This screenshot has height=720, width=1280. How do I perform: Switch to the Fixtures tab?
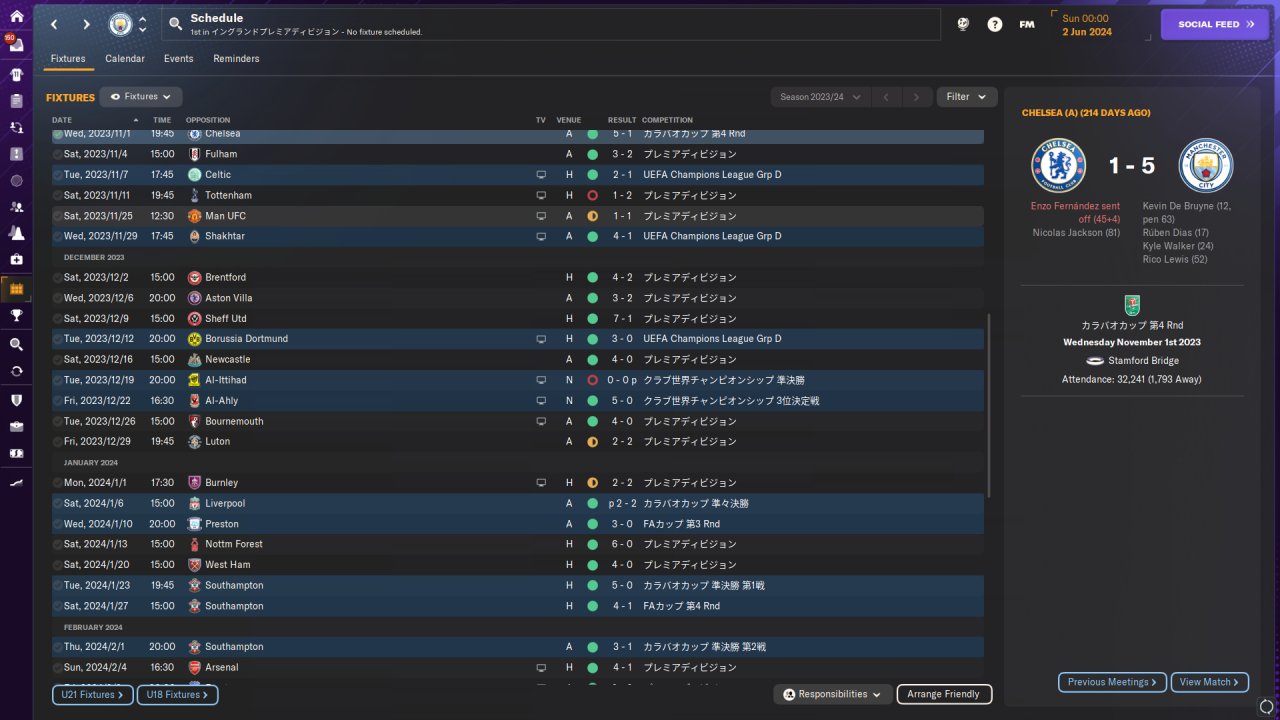pyautogui.click(x=68, y=59)
